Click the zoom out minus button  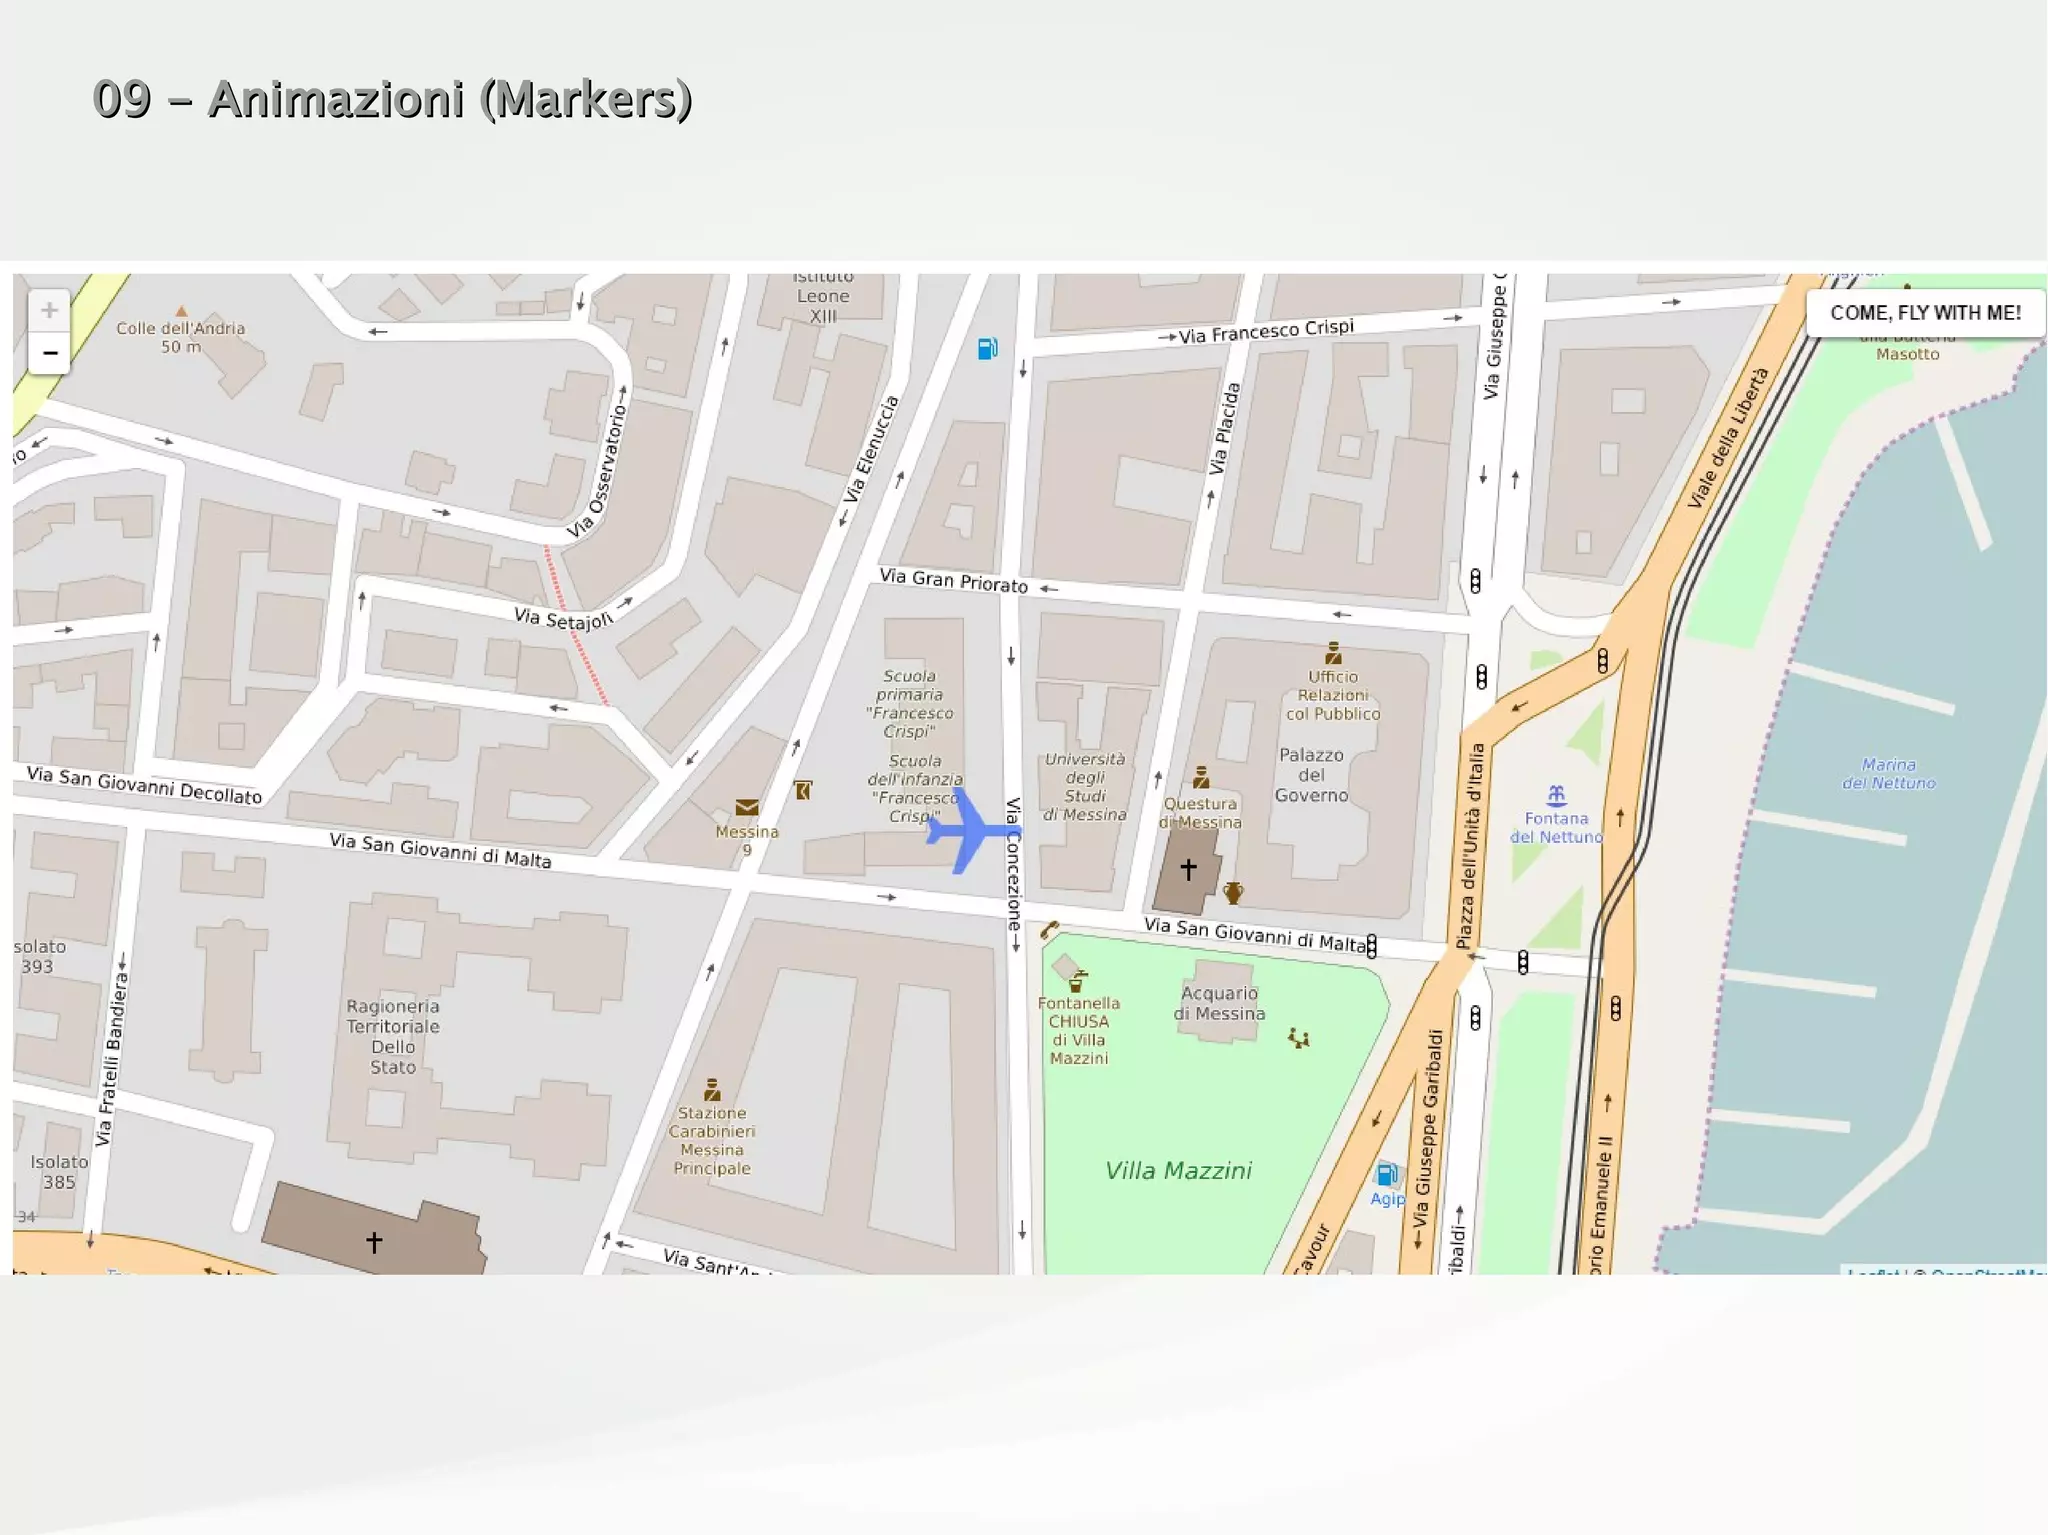[49, 353]
